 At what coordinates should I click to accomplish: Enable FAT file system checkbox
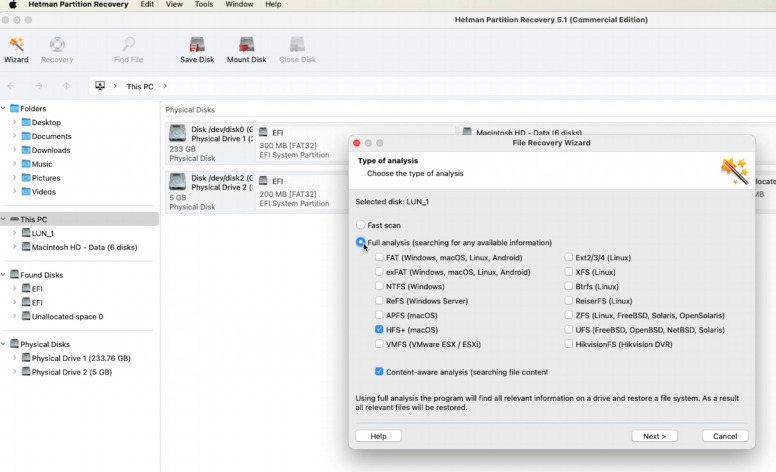click(379, 257)
